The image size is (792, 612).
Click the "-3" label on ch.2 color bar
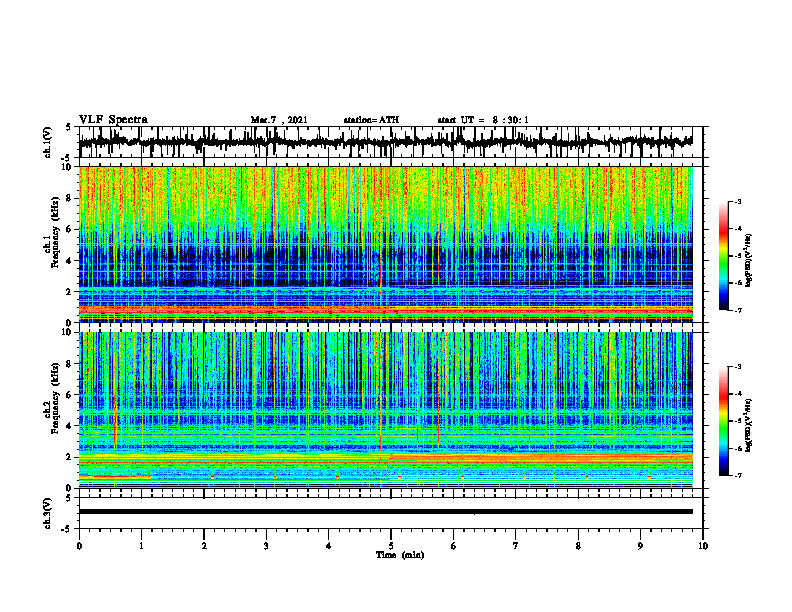click(x=738, y=367)
